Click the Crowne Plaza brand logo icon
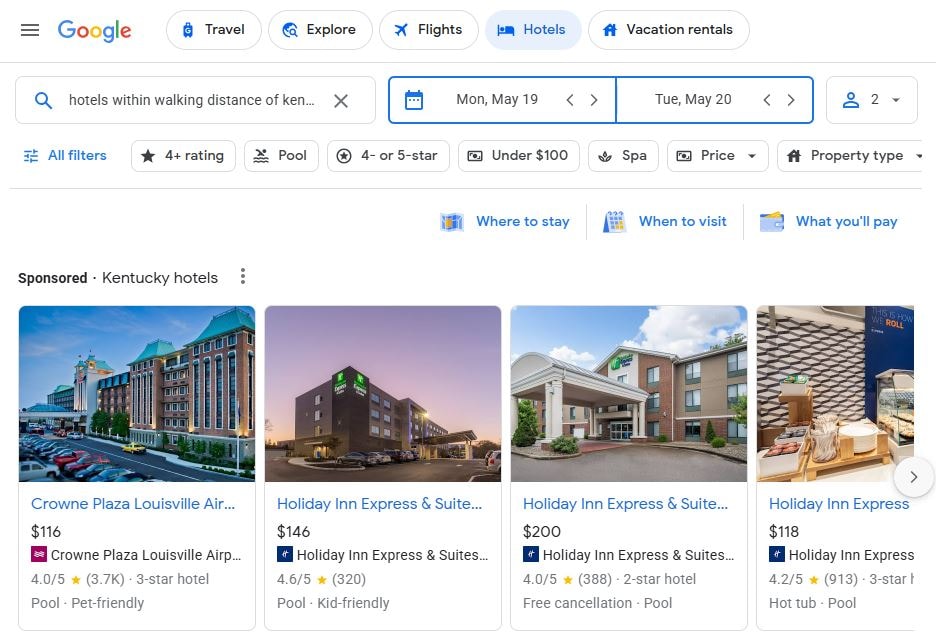The width and height of the screenshot is (936, 644). click(x=39, y=554)
